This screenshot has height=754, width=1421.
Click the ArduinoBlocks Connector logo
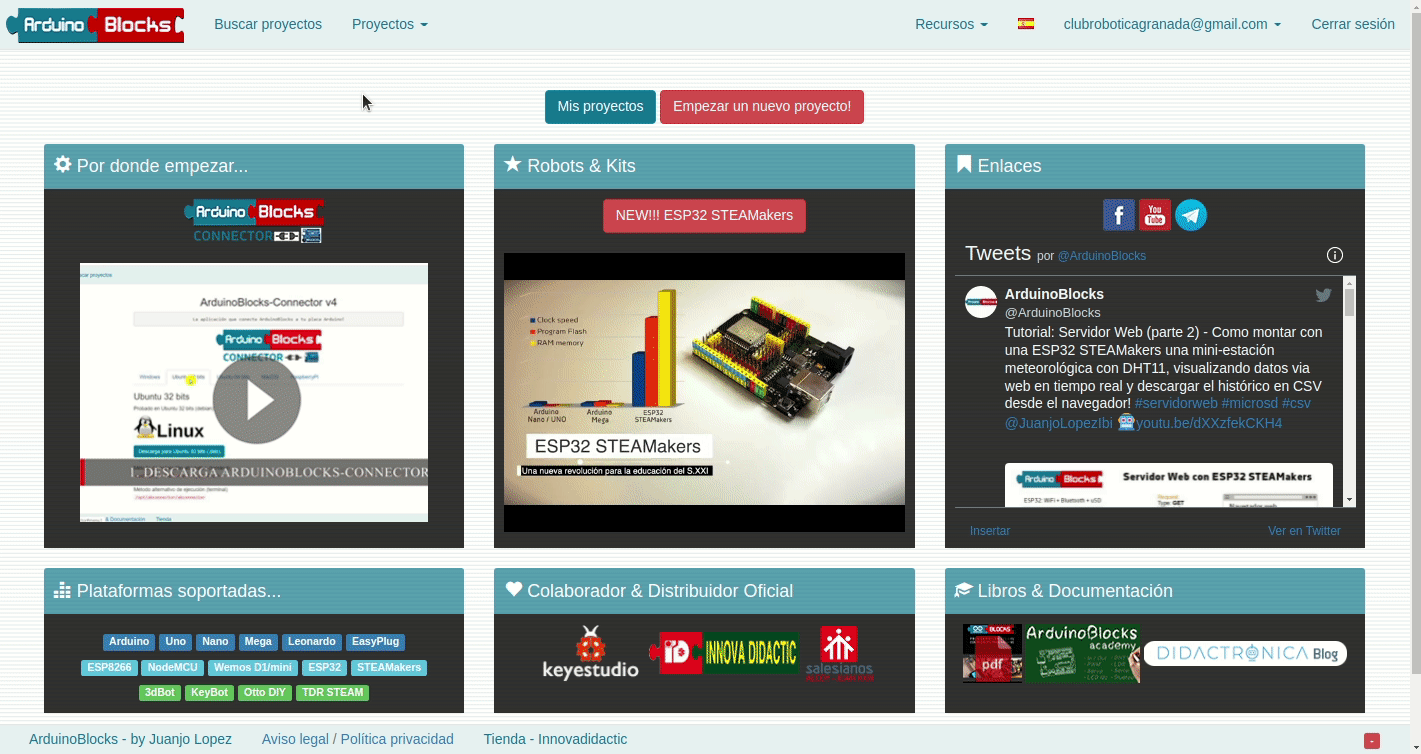(x=254, y=222)
